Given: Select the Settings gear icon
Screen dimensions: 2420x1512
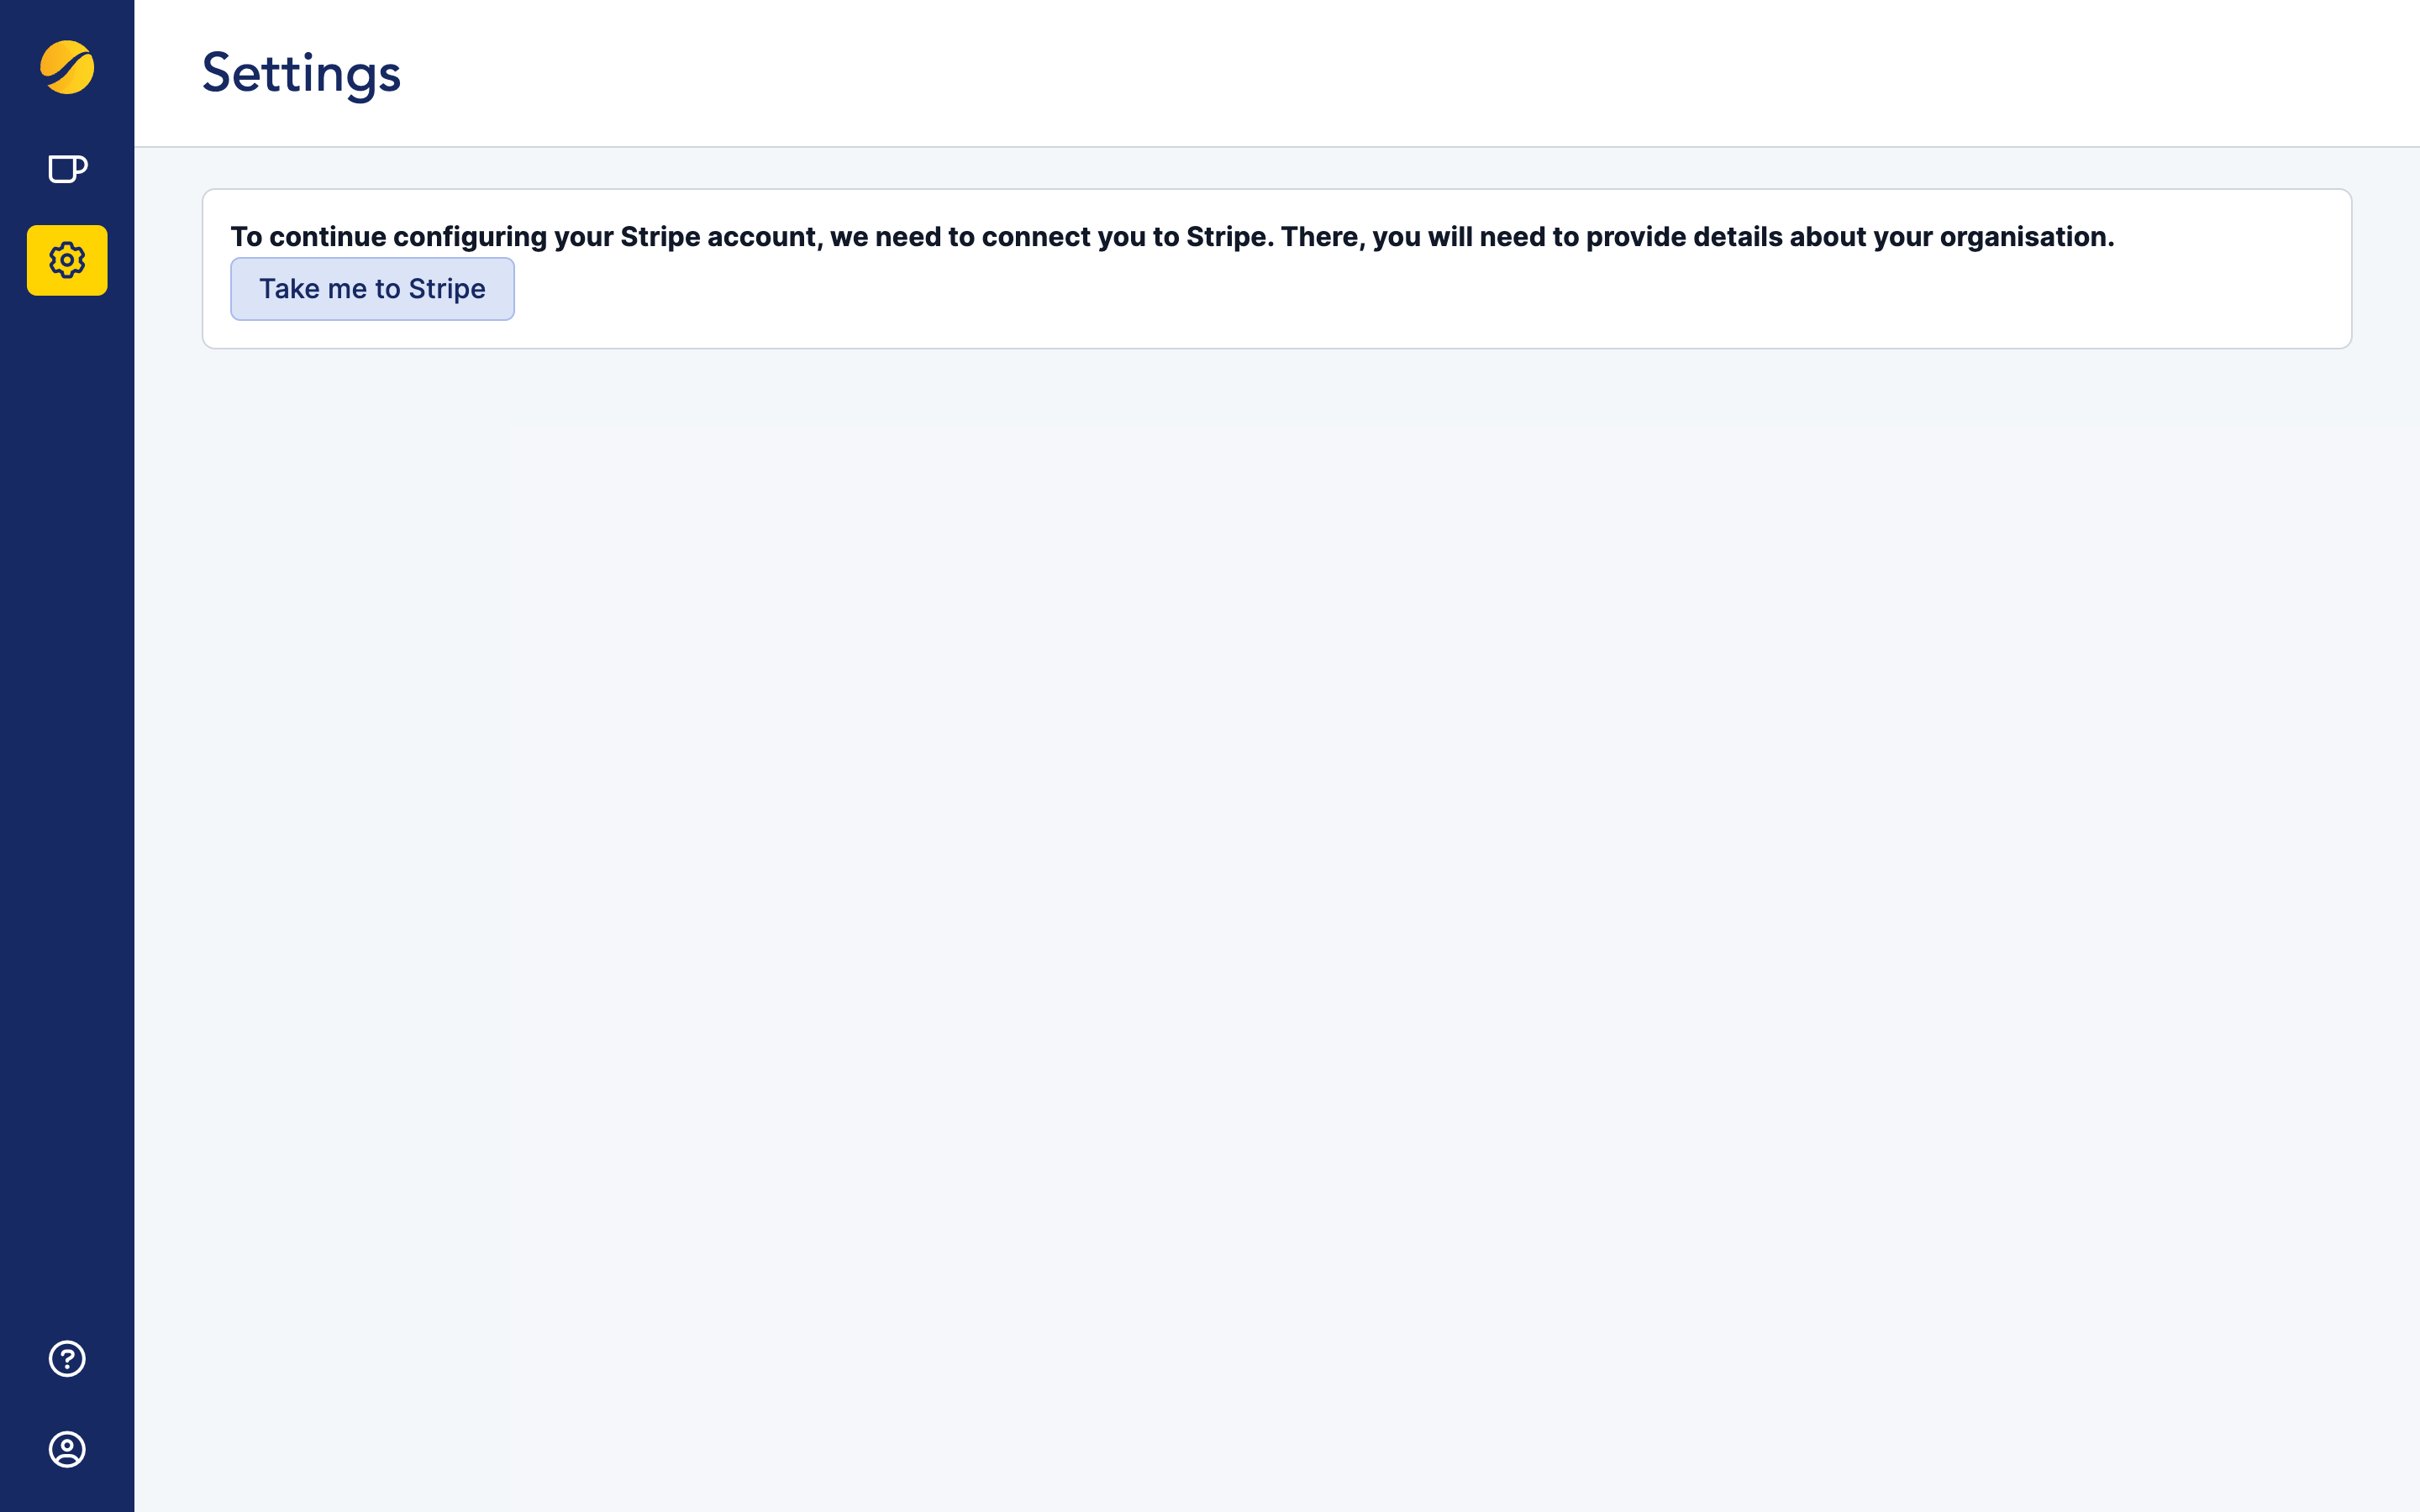Looking at the screenshot, I should (x=67, y=260).
